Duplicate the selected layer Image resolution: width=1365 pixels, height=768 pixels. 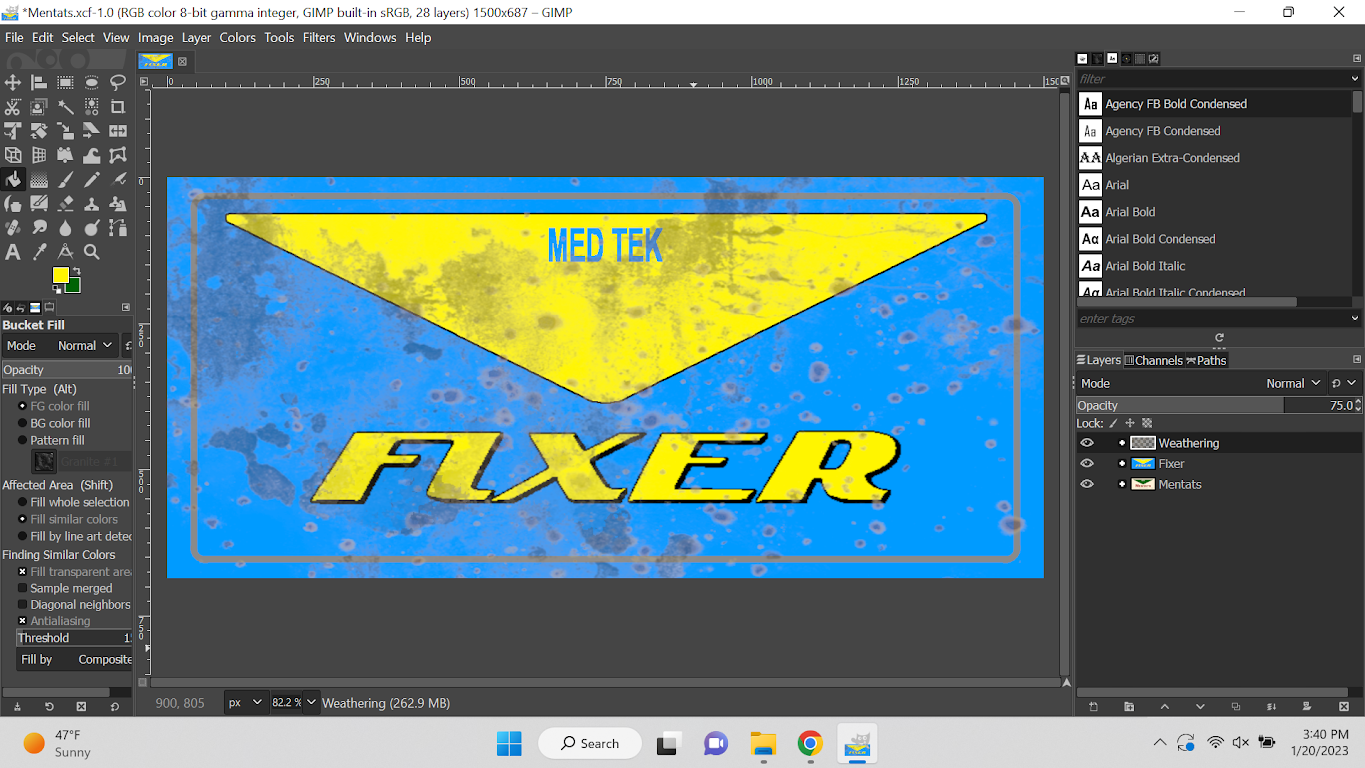(1236, 706)
